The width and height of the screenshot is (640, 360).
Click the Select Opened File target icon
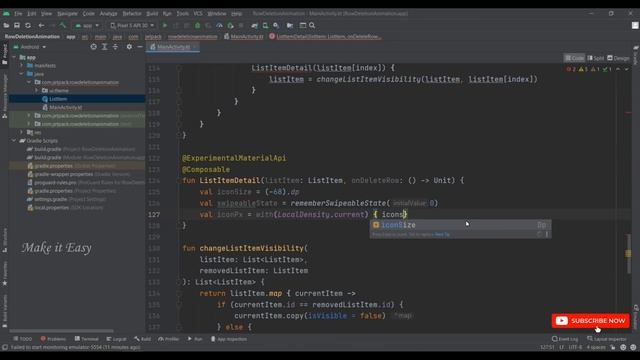(93, 47)
